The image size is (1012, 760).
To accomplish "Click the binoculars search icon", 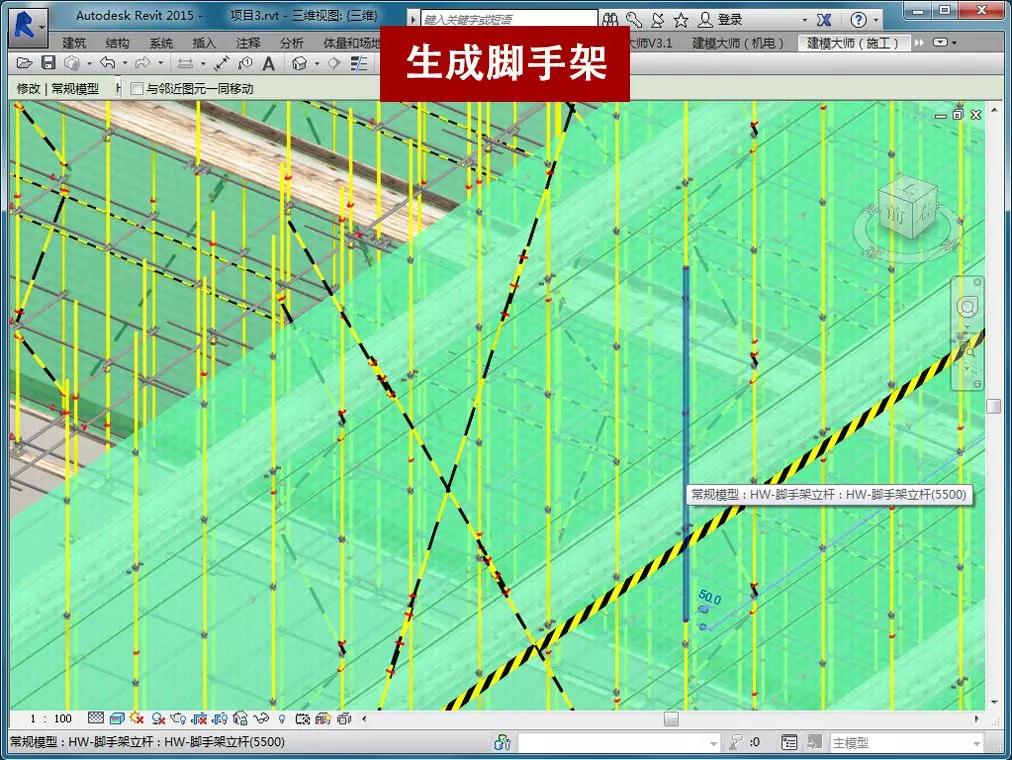I will [610, 20].
